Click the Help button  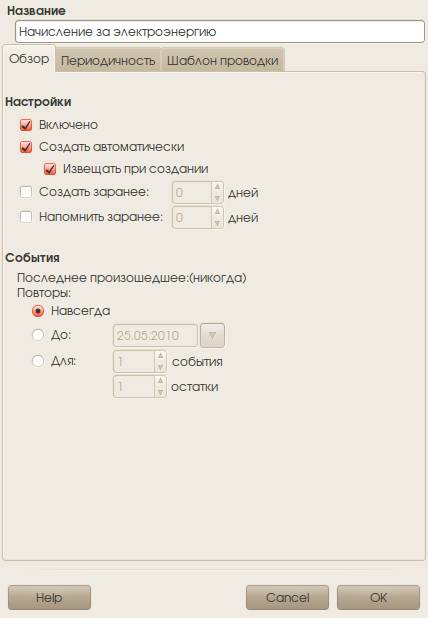[49, 598]
